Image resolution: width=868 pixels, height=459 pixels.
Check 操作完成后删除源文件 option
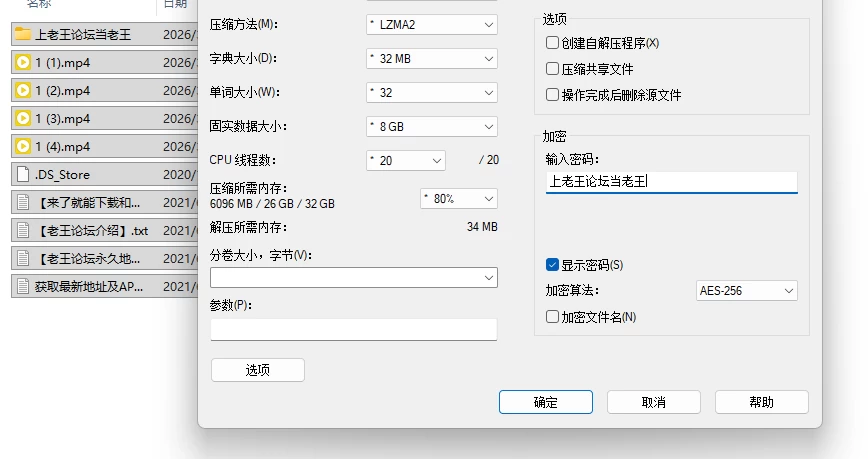point(552,95)
